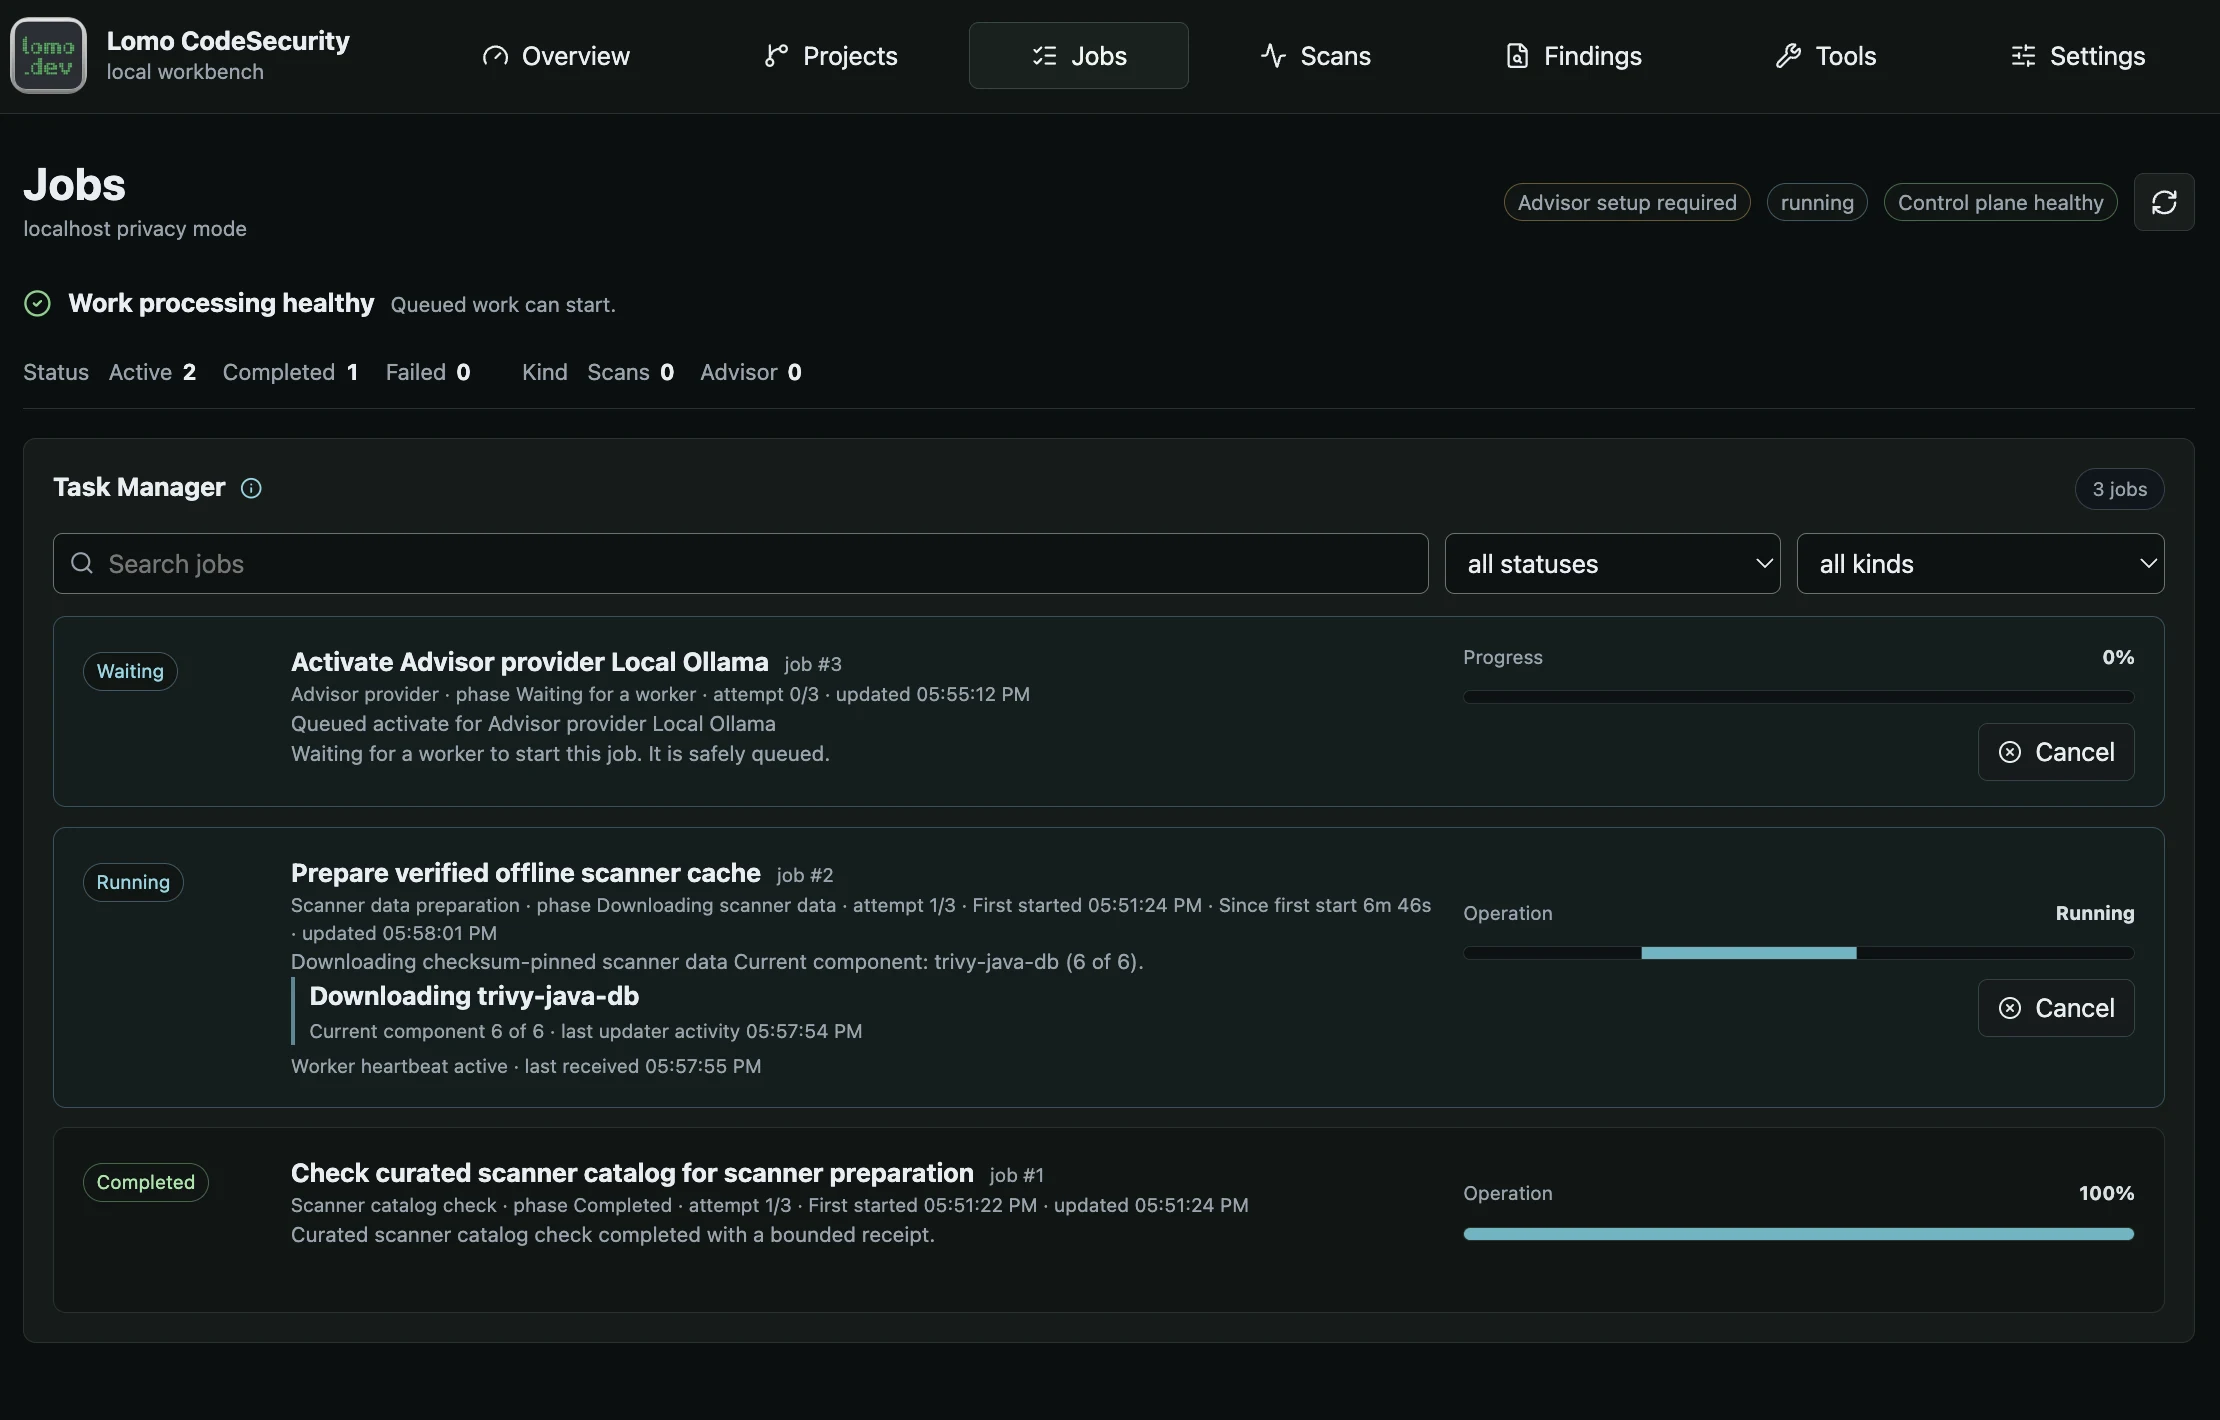Click the lomo.dev logo icon
2220x1420 pixels.
[48, 55]
